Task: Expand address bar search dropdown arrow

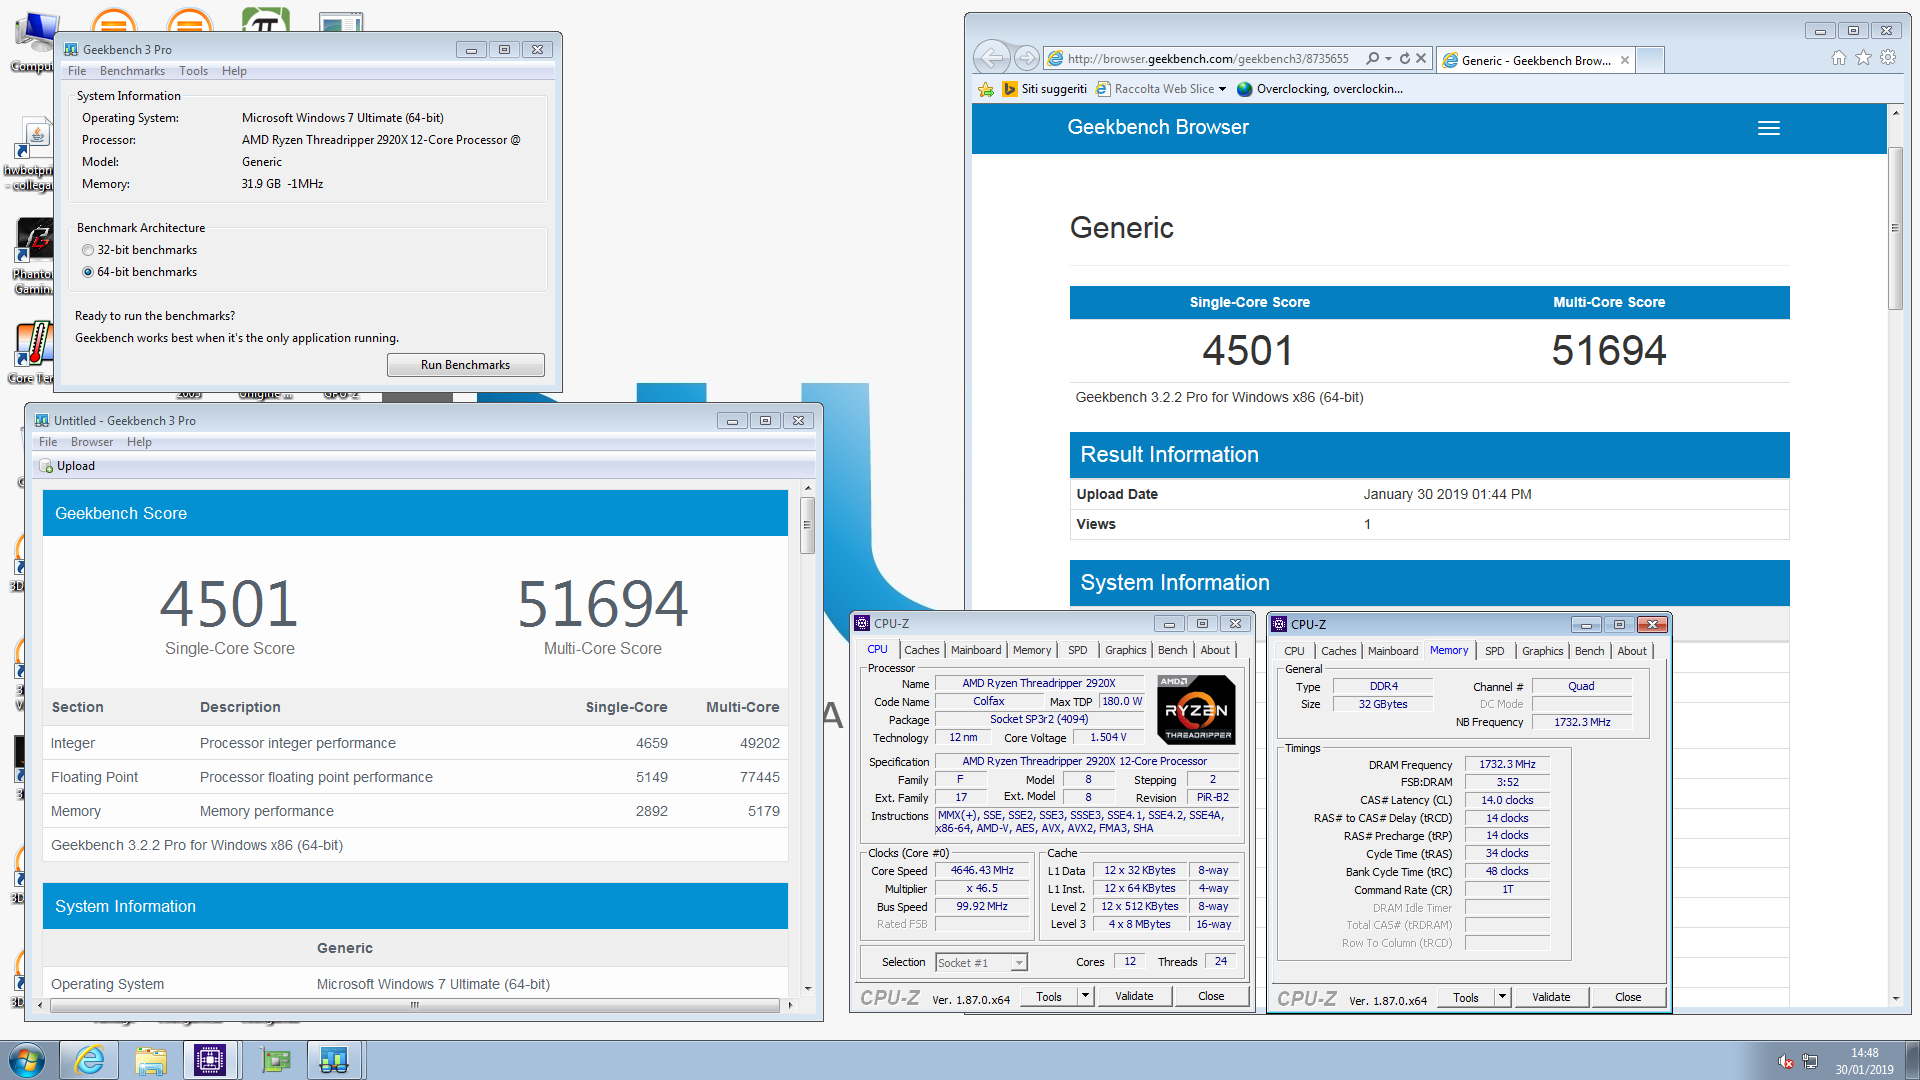Action: (1389, 59)
